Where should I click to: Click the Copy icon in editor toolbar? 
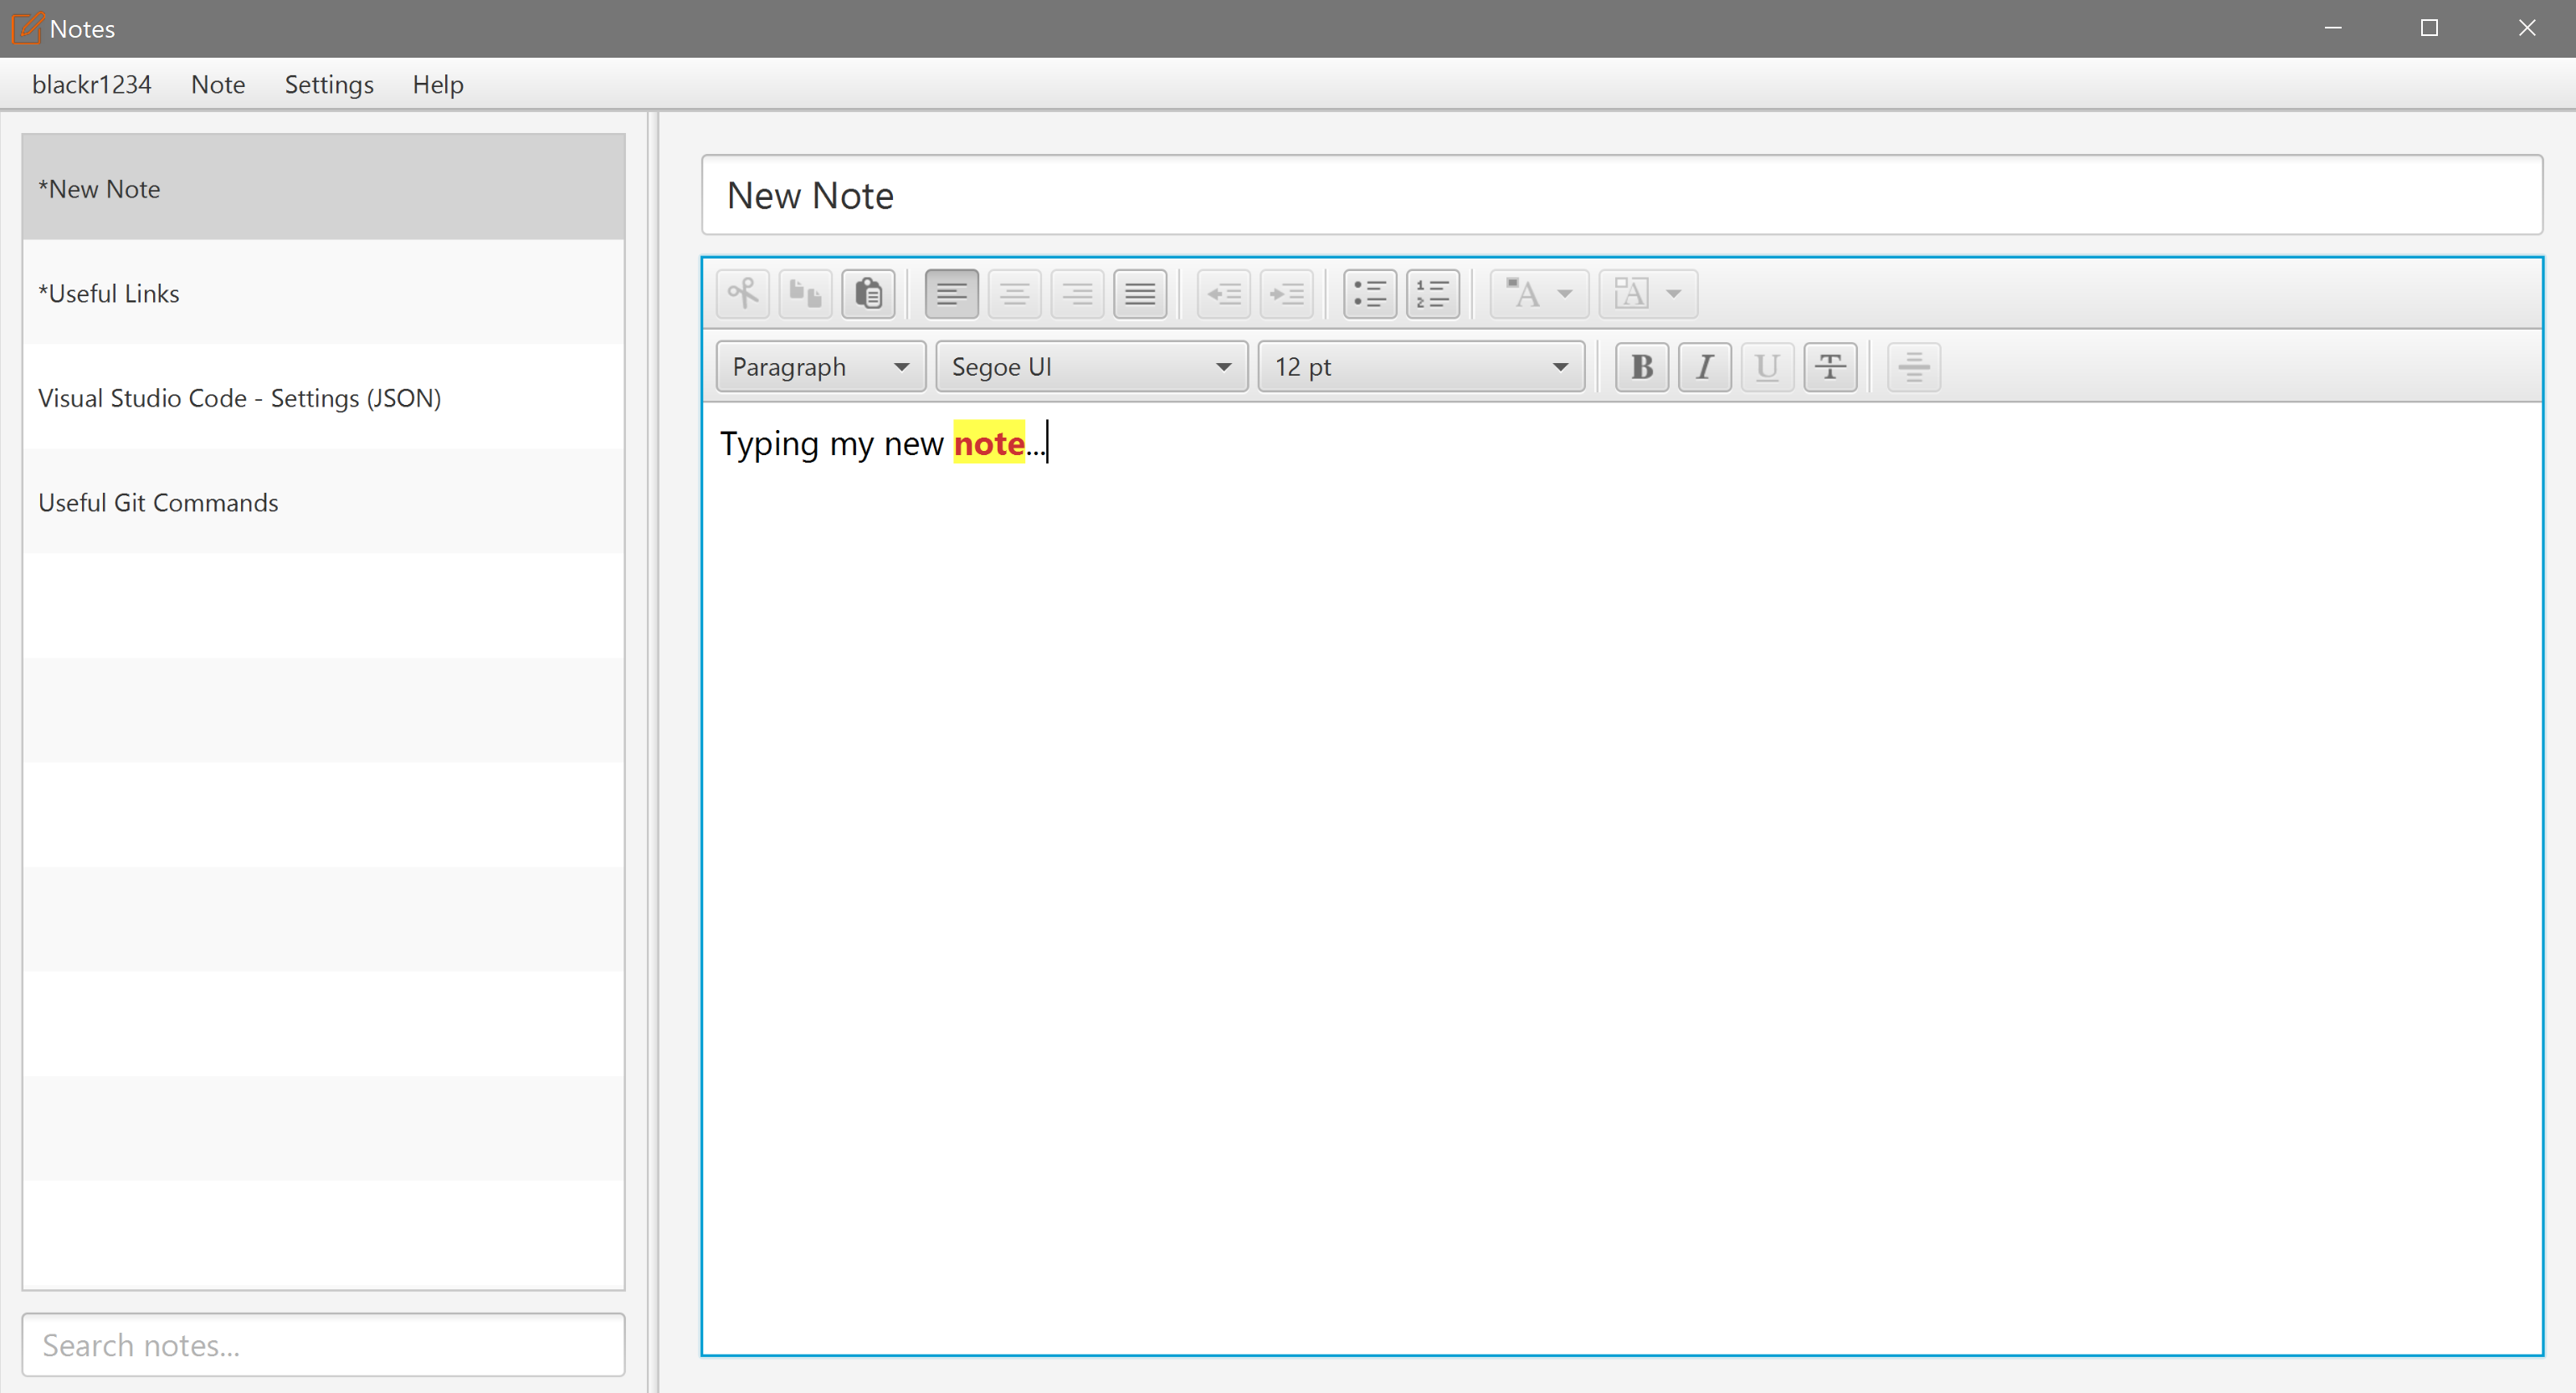805,294
